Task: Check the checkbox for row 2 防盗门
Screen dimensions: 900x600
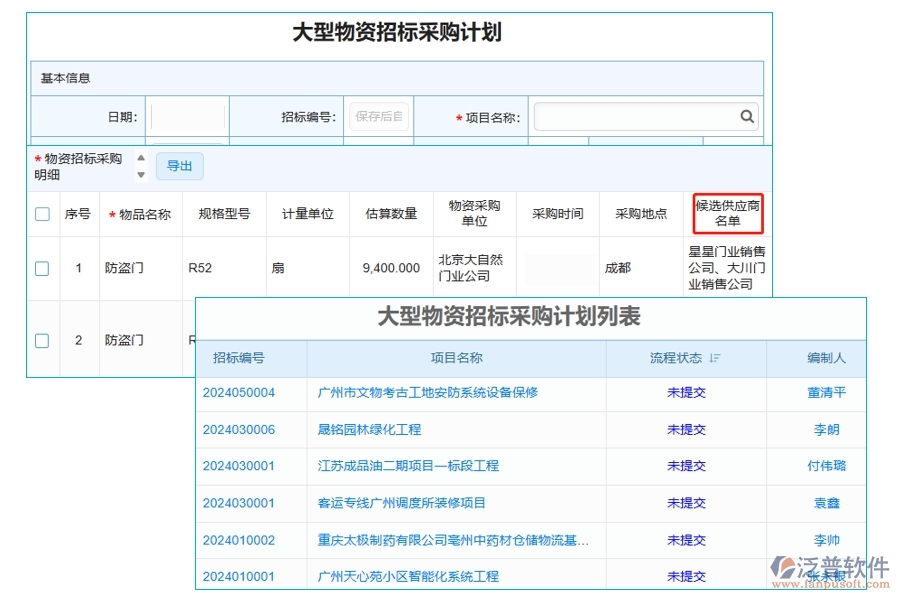Action: 42,340
